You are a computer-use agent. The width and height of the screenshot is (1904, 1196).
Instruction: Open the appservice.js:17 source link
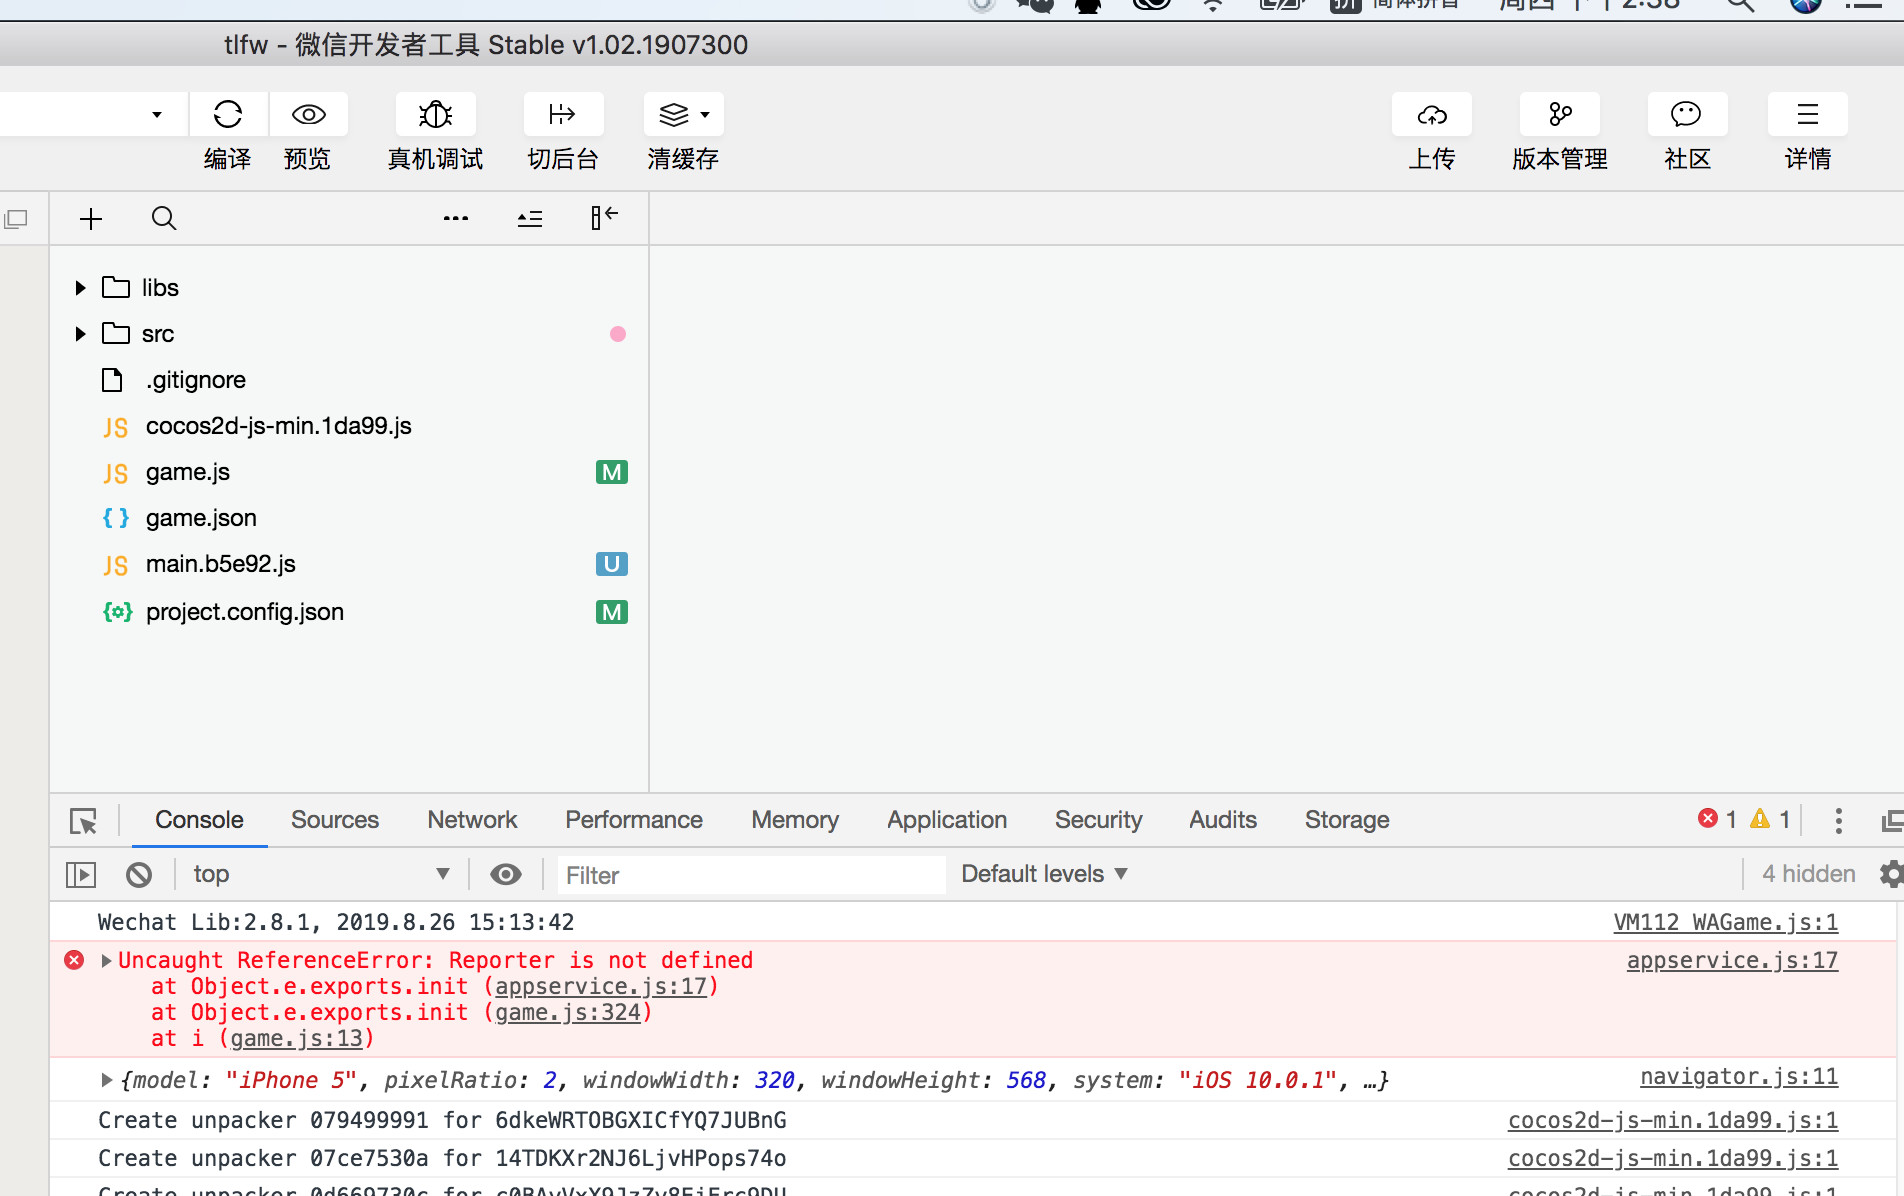pos(1731,961)
